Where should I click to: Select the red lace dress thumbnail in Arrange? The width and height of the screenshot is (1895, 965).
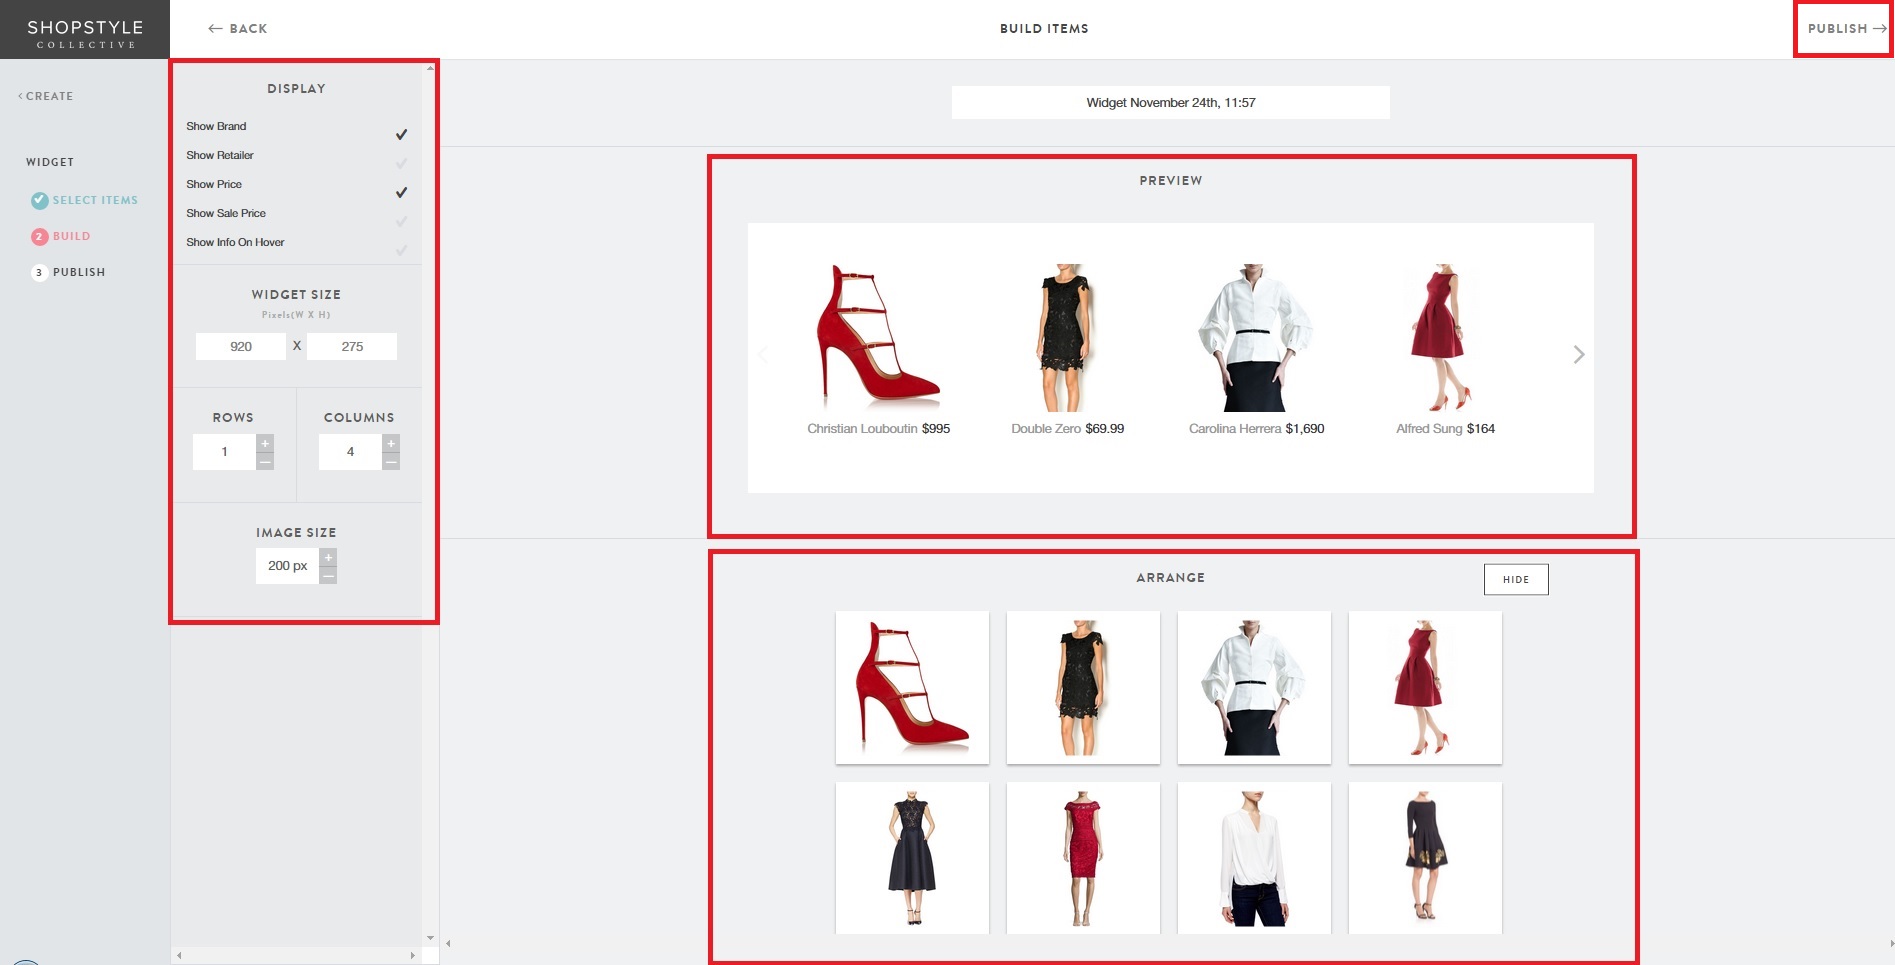point(1083,858)
